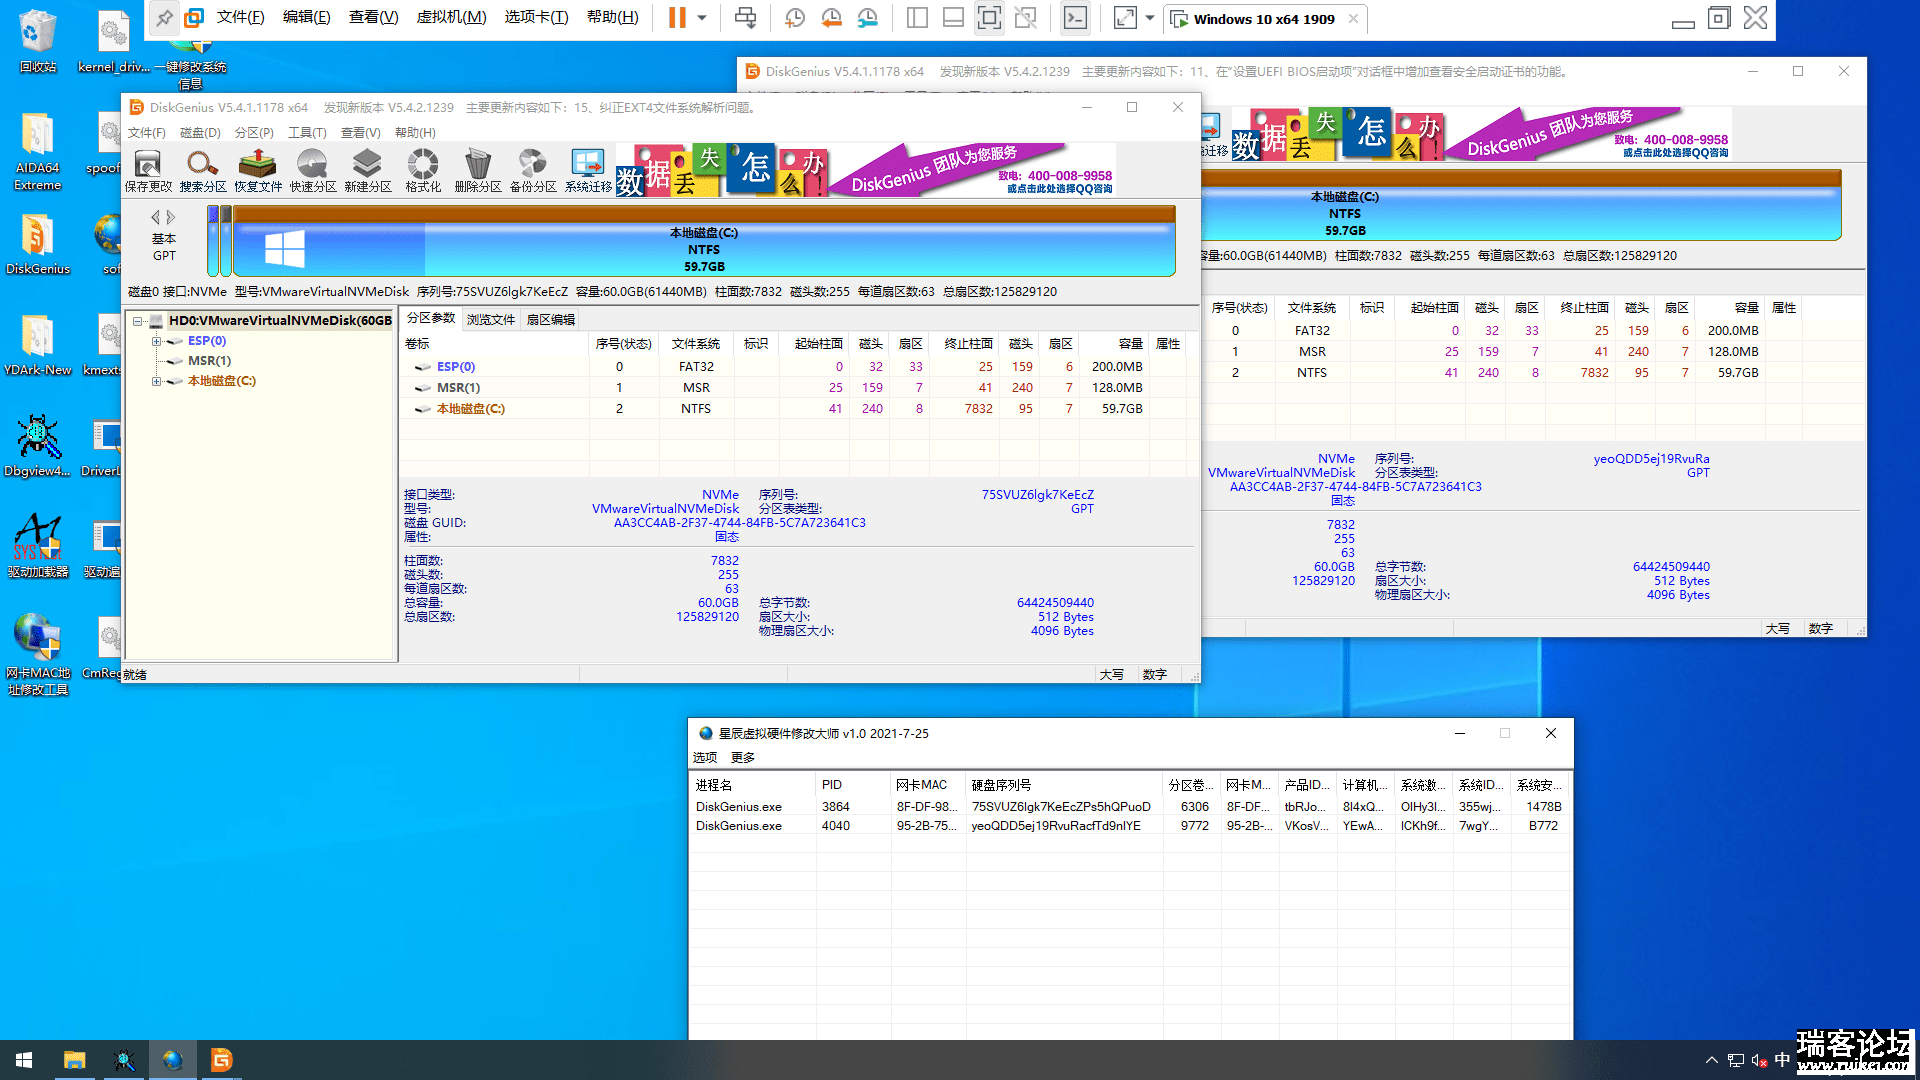Click VMware console view icon
Screen dimensions: 1920x1080
[x=1075, y=18]
